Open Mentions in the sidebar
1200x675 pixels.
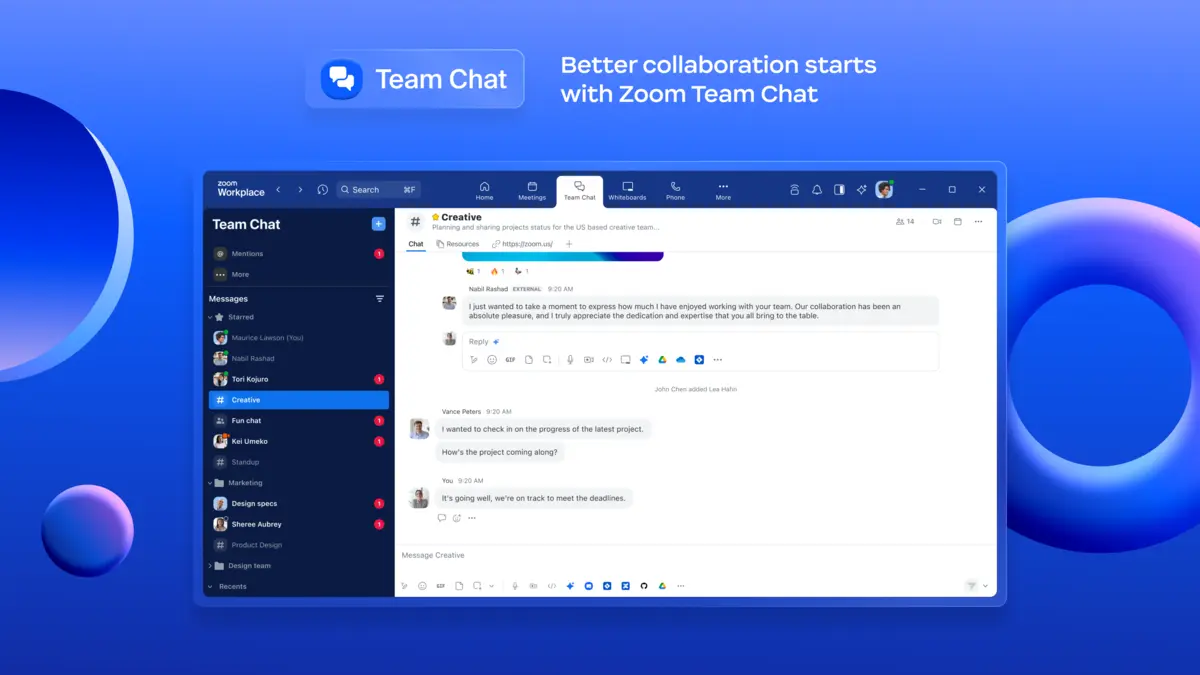pyautogui.click(x=298, y=254)
